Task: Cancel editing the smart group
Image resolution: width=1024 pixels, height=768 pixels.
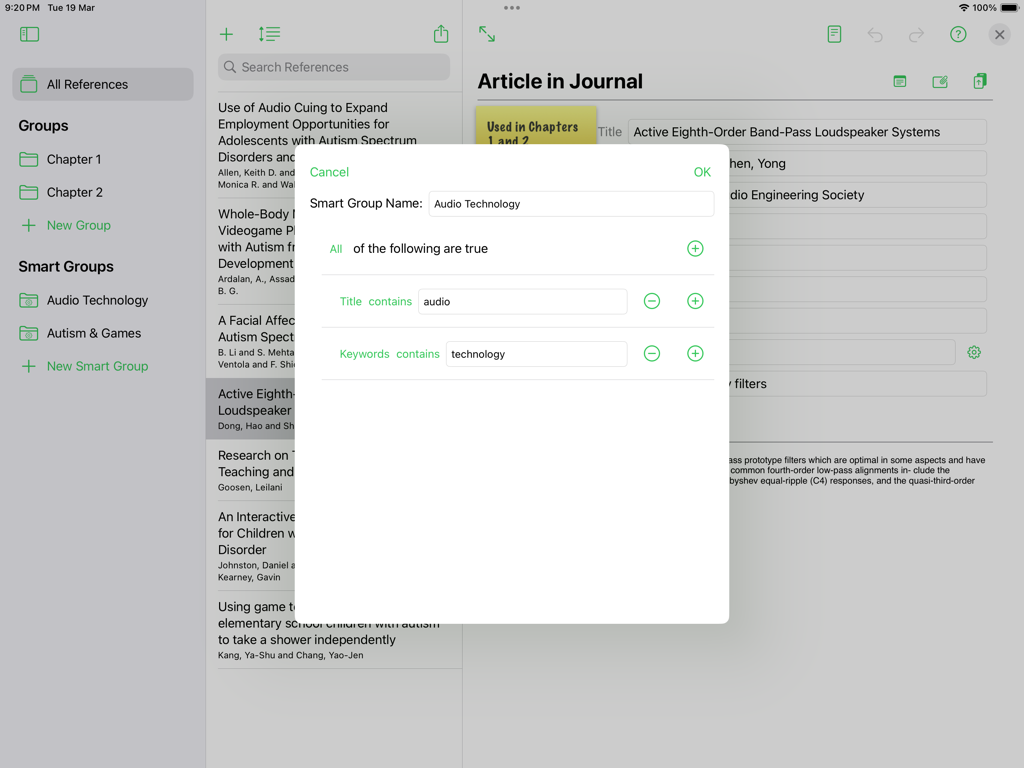Action: tap(329, 171)
